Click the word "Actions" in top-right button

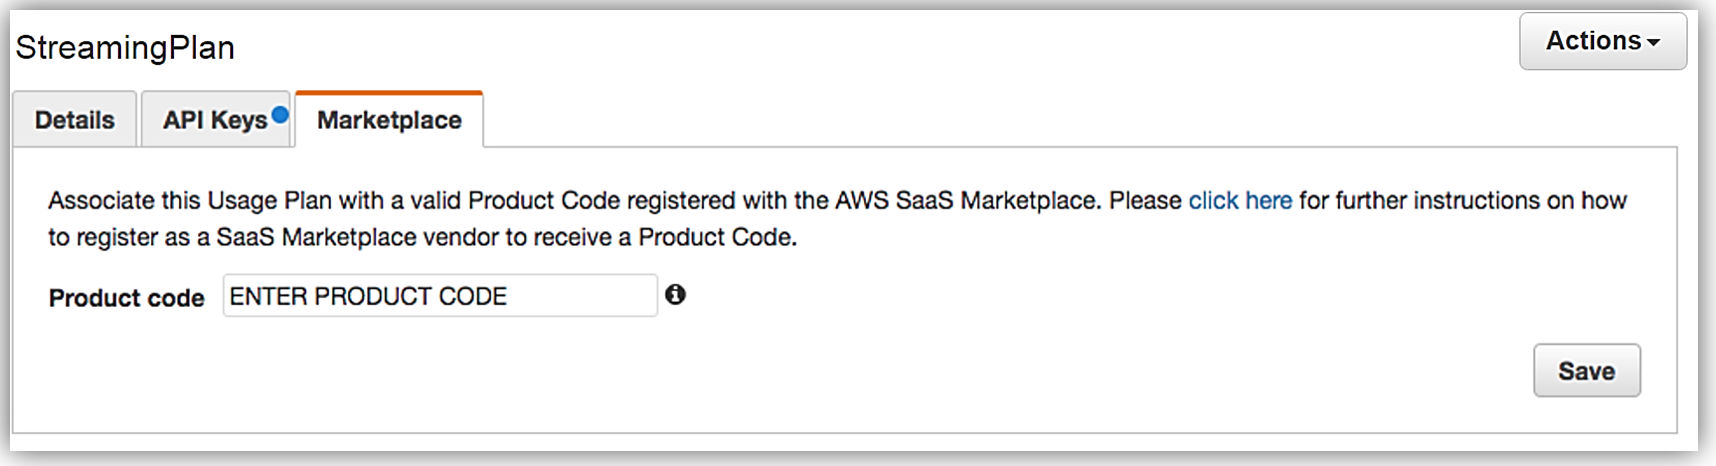click(x=1593, y=41)
